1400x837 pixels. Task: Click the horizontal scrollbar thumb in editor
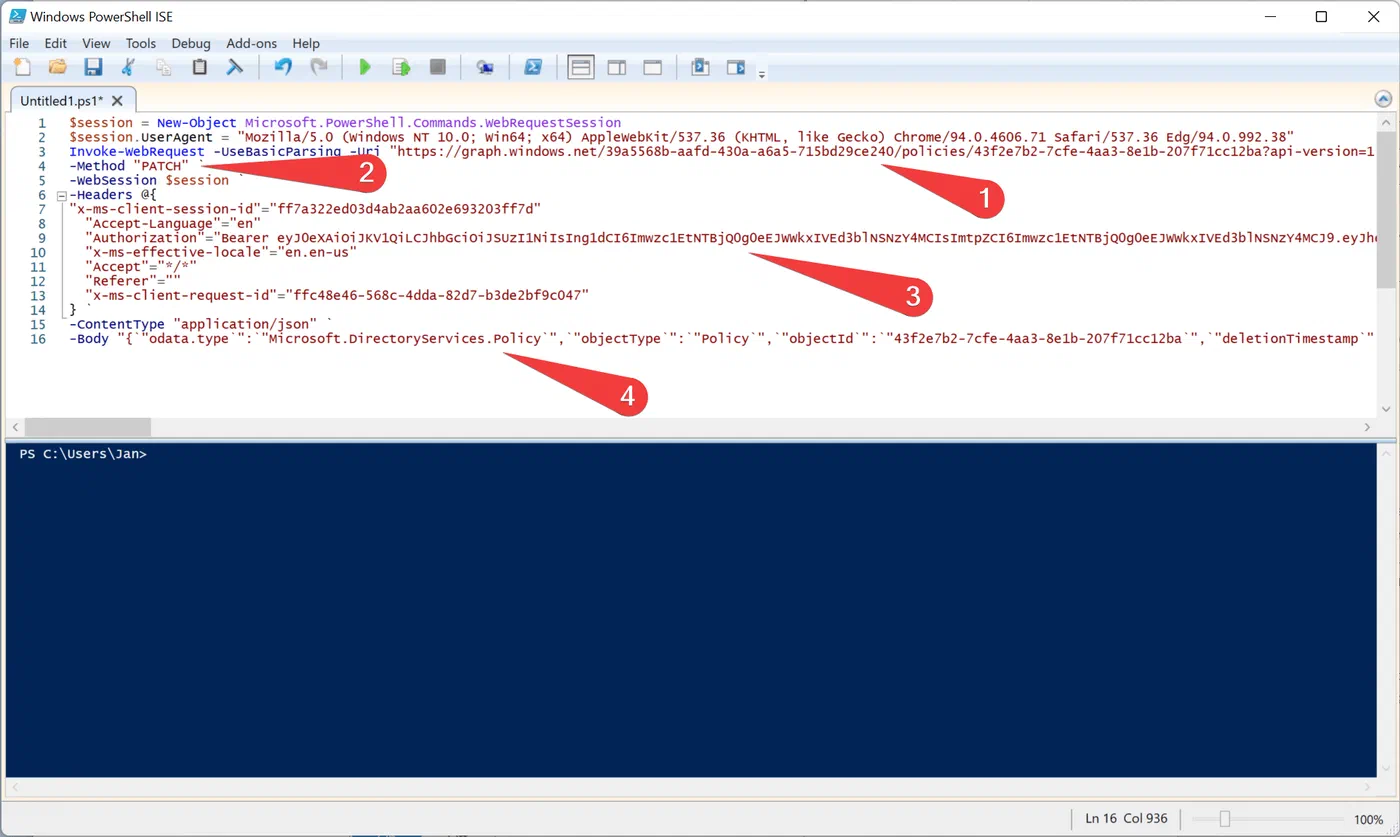[x=88, y=427]
